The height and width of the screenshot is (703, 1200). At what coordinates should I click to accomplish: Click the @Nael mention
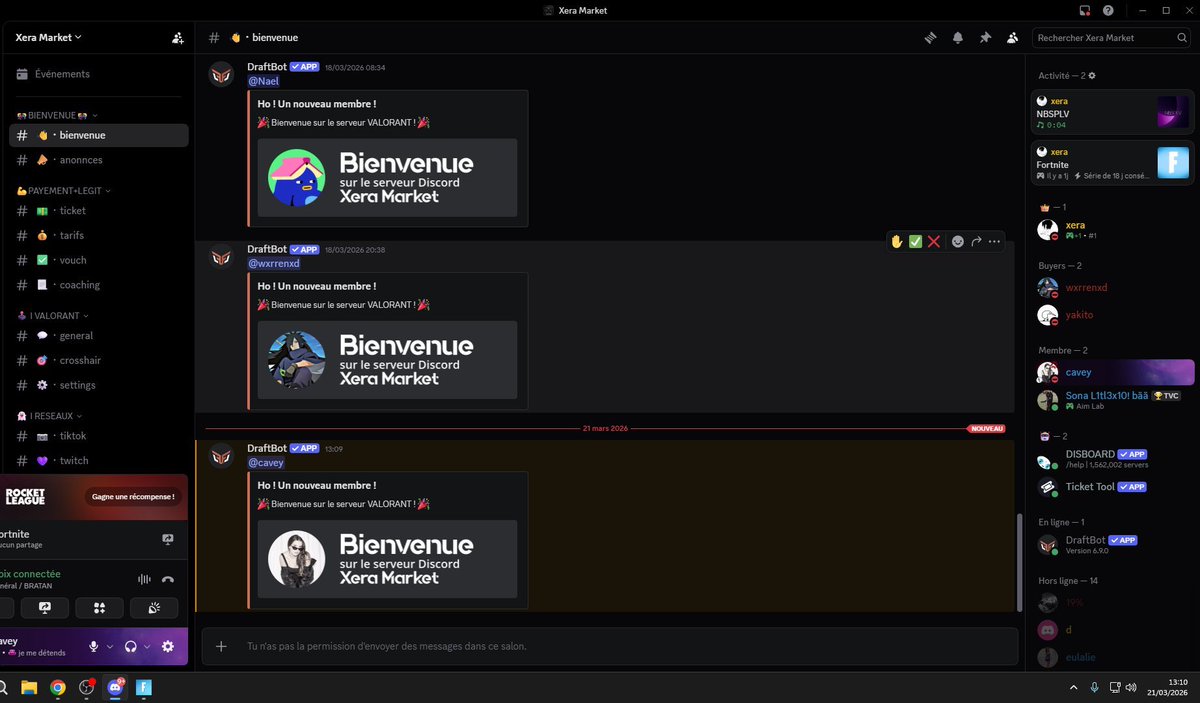tap(263, 81)
